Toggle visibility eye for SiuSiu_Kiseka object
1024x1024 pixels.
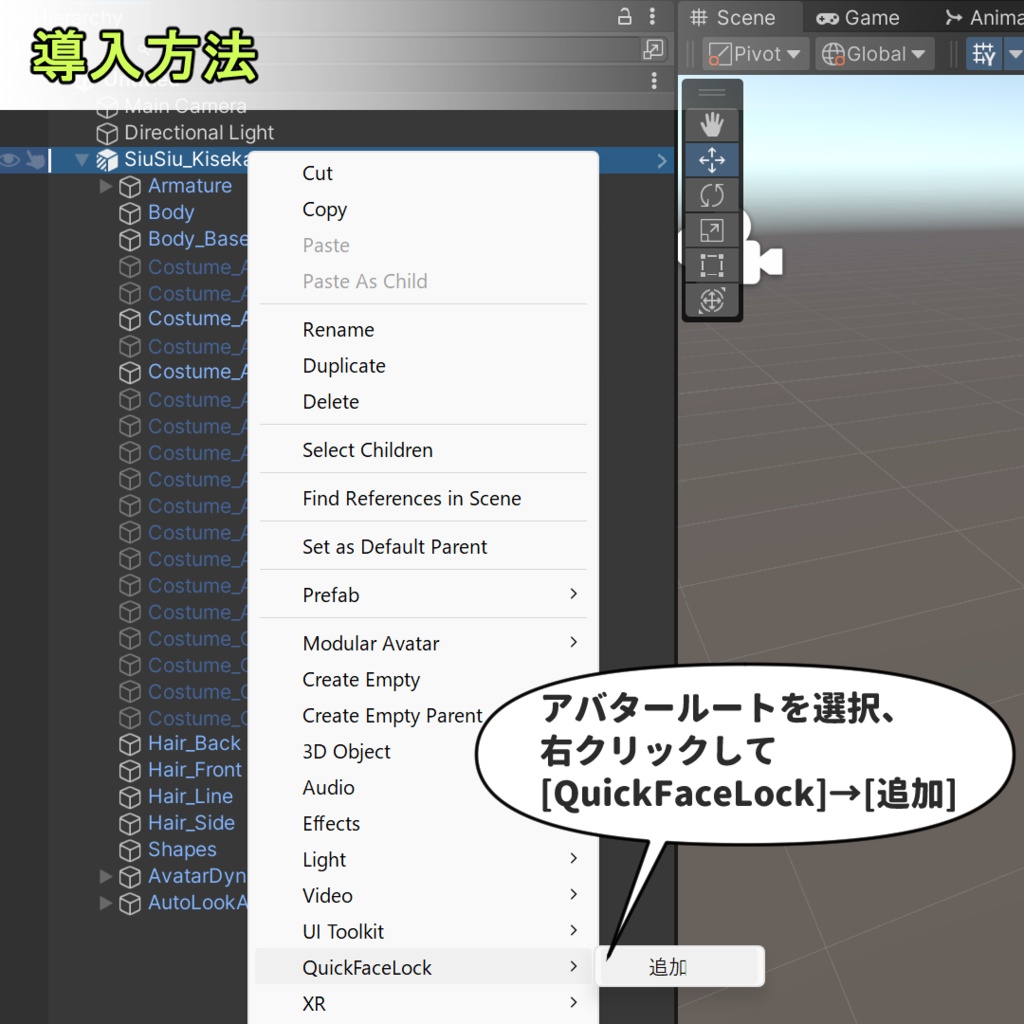(x=10, y=159)
